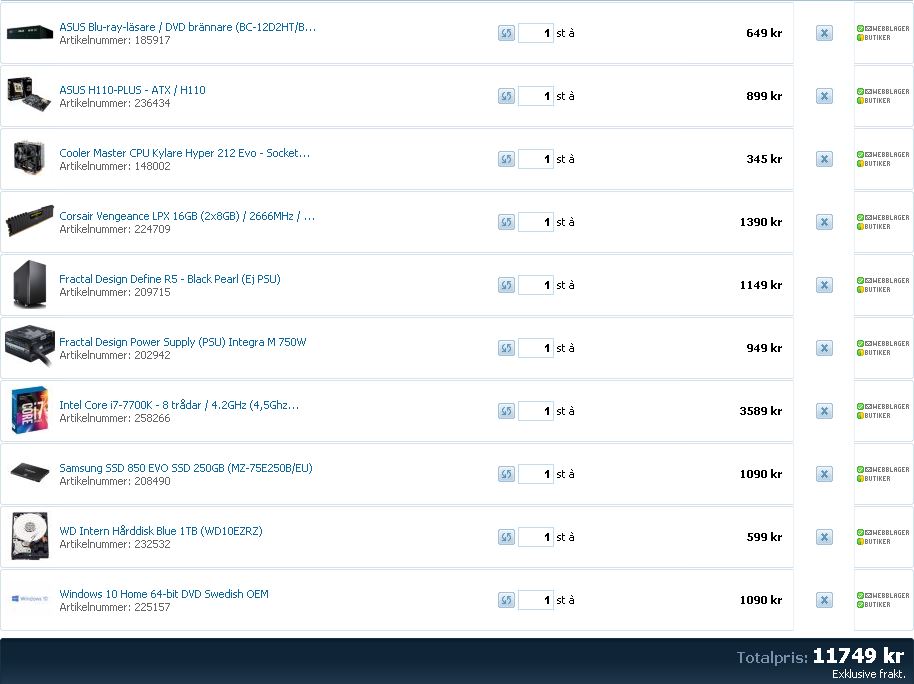Image resolution: width=914 pixels, height=684 pixels.
Task: Select the "Artikelnummer: 258266" text
Action: 115,418
